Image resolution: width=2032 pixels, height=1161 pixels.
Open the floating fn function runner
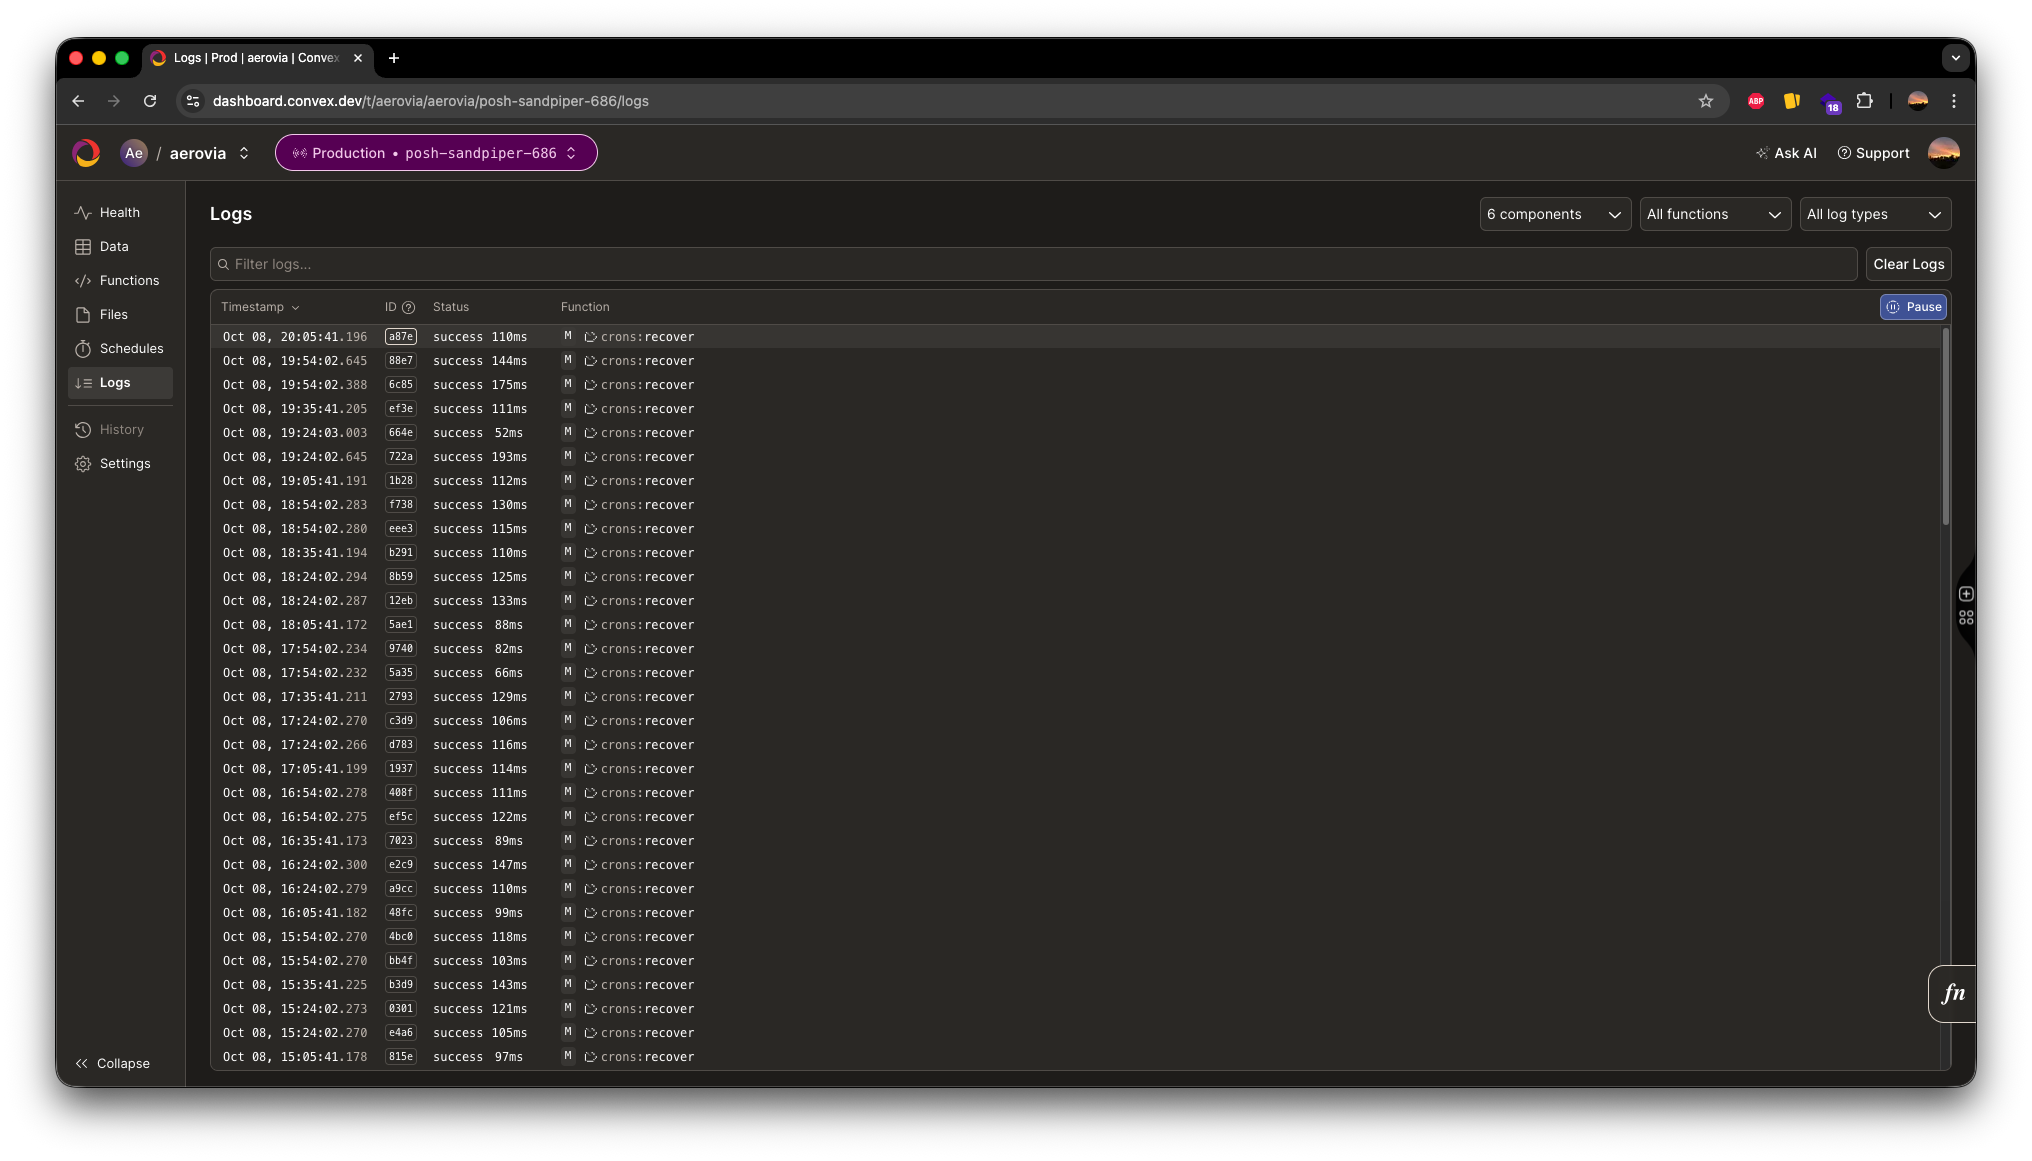tap(1952, 993)
